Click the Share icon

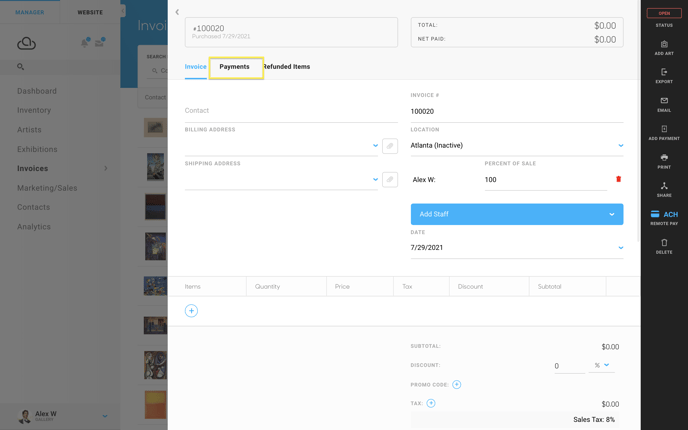(664, 186)
